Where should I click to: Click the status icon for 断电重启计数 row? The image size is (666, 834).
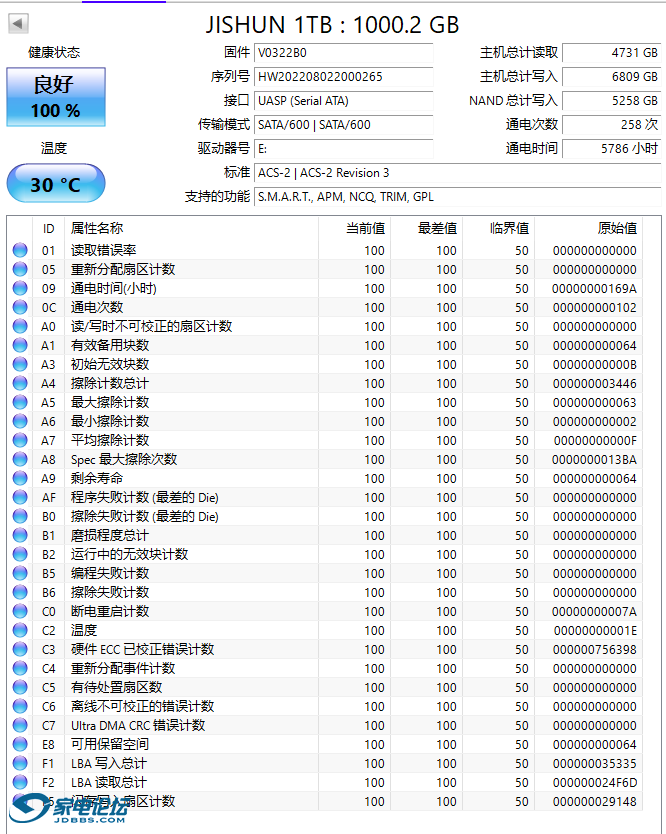pyautogui.click(x=20, y=611)
